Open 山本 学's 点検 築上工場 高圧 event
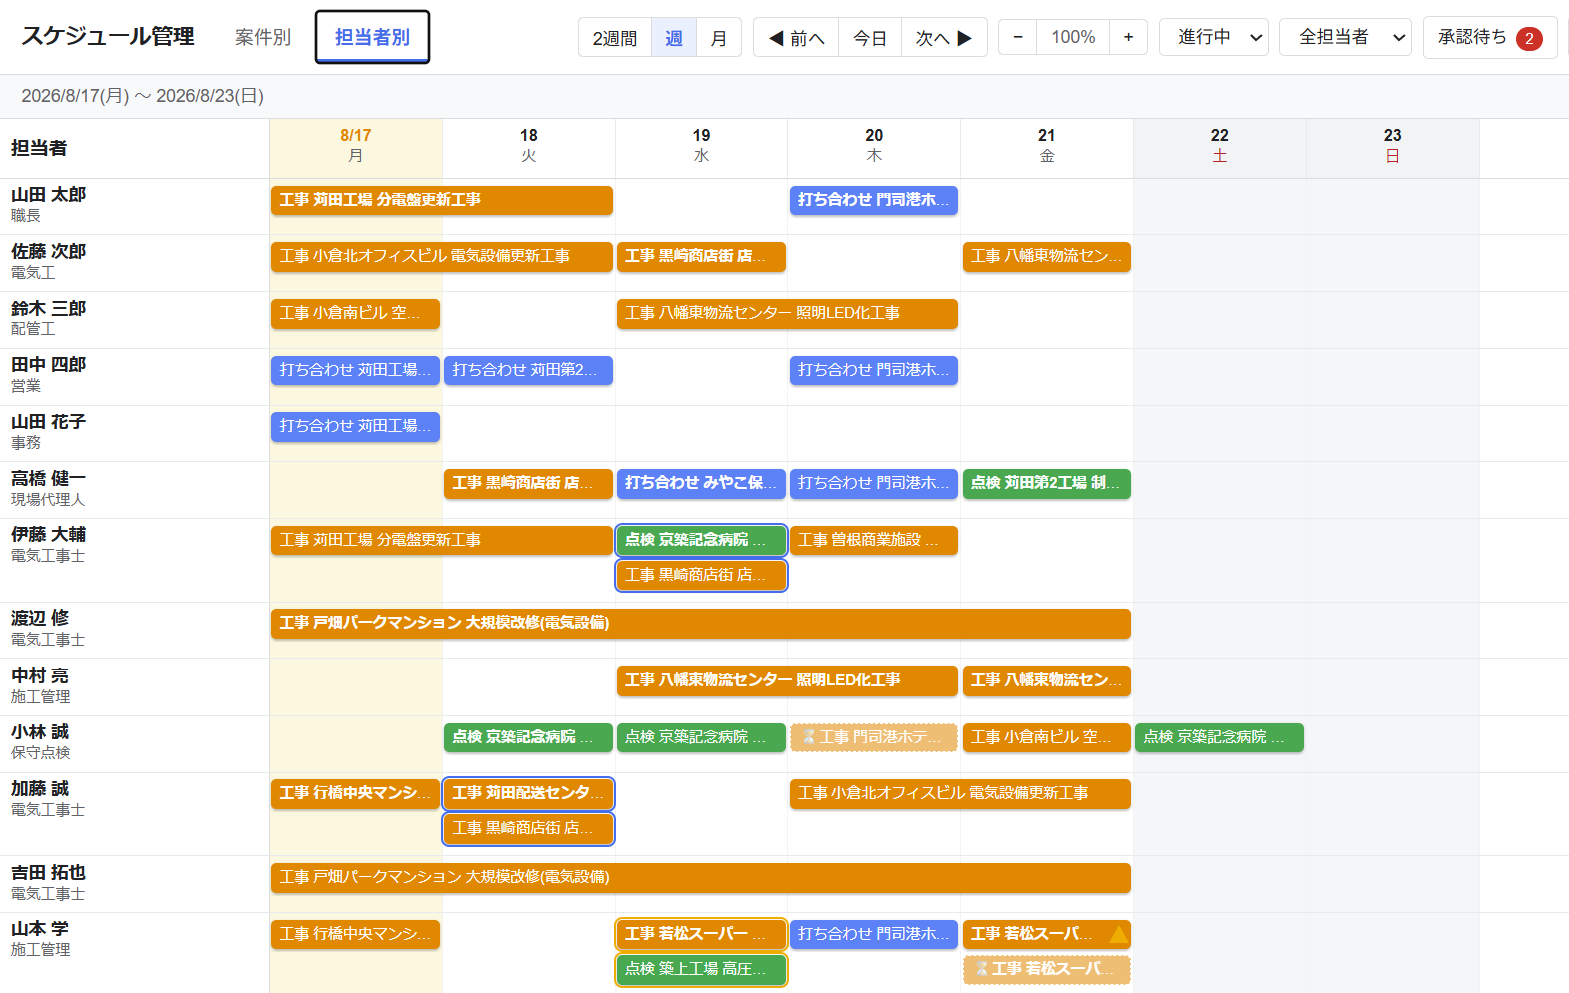This screenshot has height=993, width=1569. [701, 970]
